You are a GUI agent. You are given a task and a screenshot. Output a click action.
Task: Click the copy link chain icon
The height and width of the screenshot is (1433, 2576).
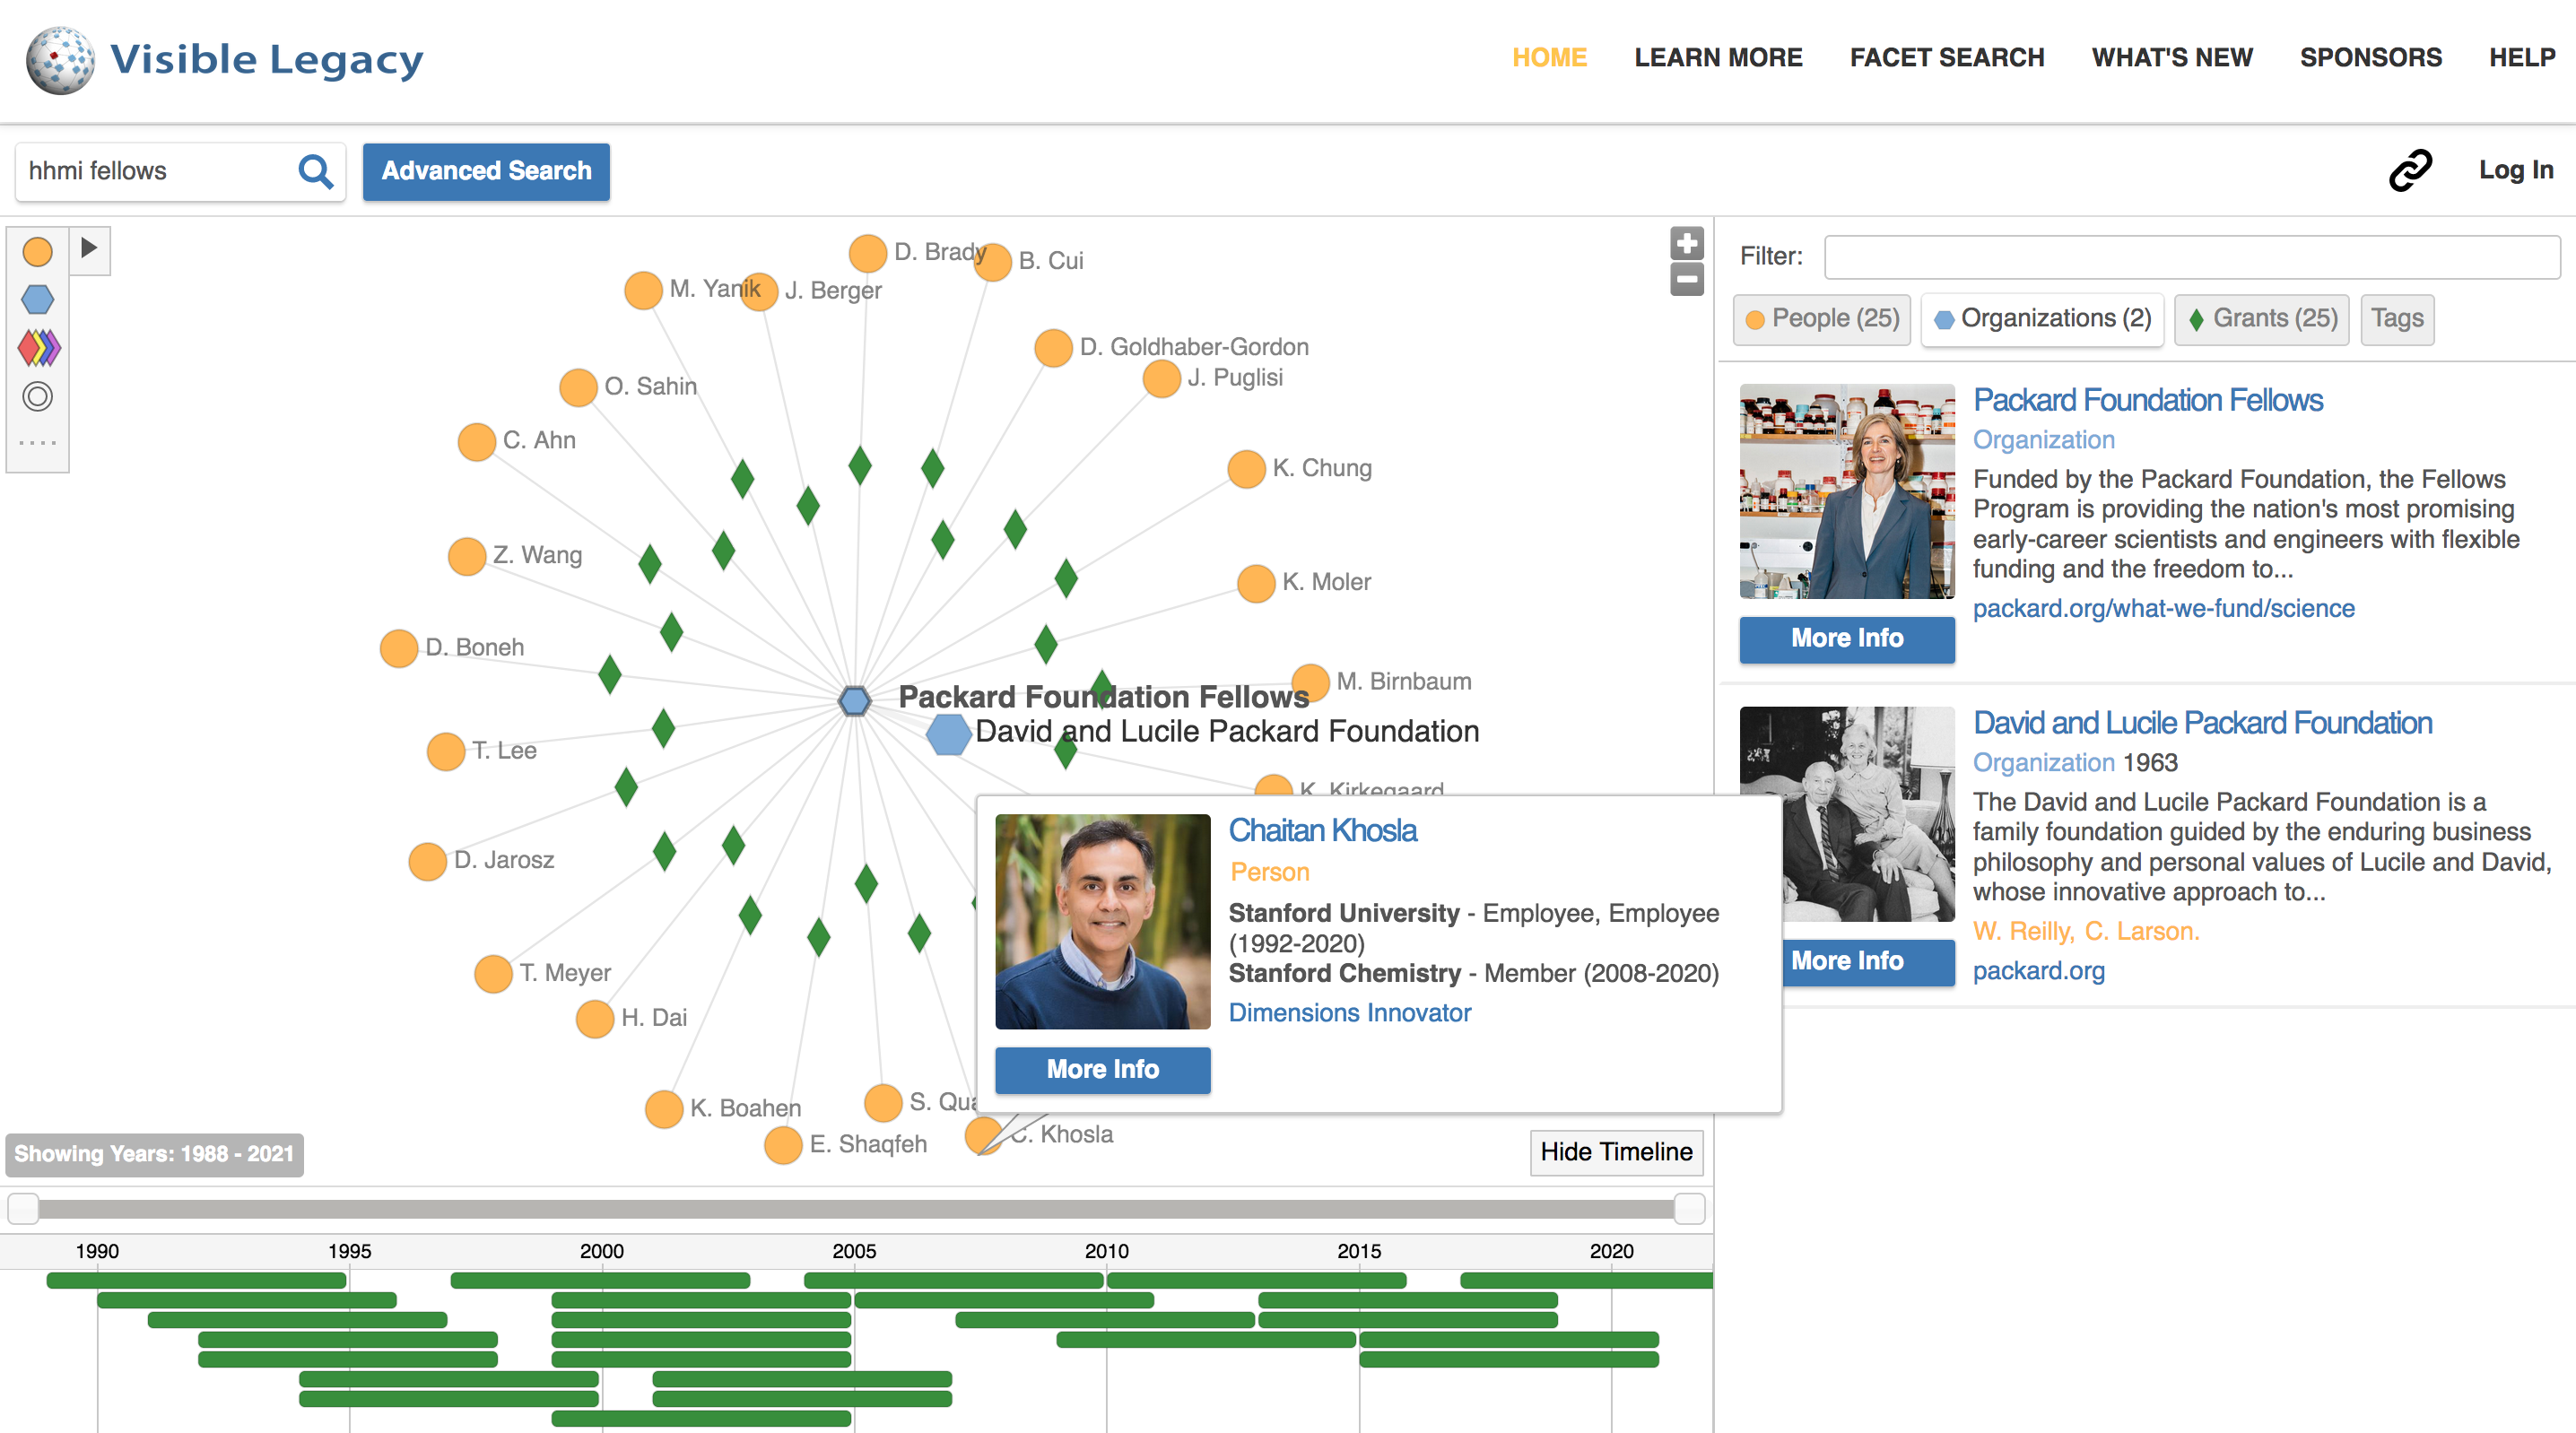pos(2410,170)
